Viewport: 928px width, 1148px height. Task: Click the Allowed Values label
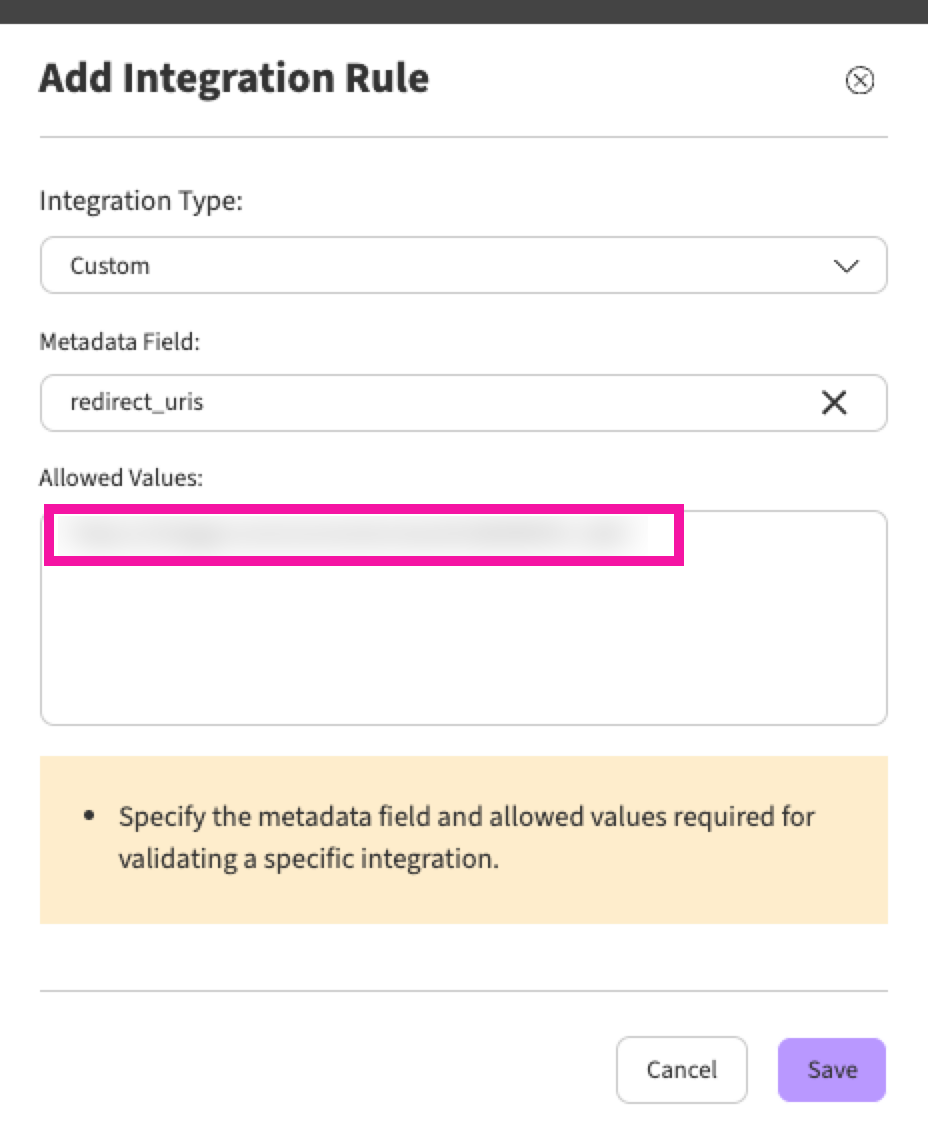click(x=121, y=477)
